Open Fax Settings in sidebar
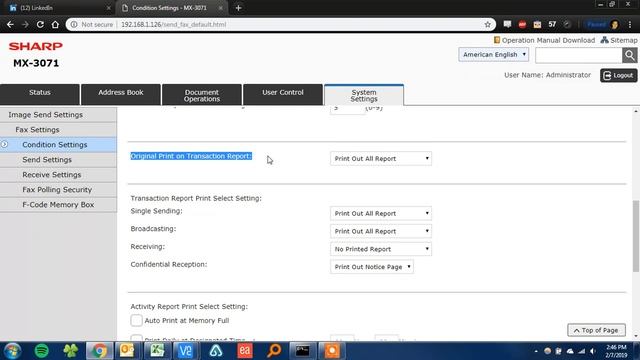640x360 pixels. pos(58,130)
